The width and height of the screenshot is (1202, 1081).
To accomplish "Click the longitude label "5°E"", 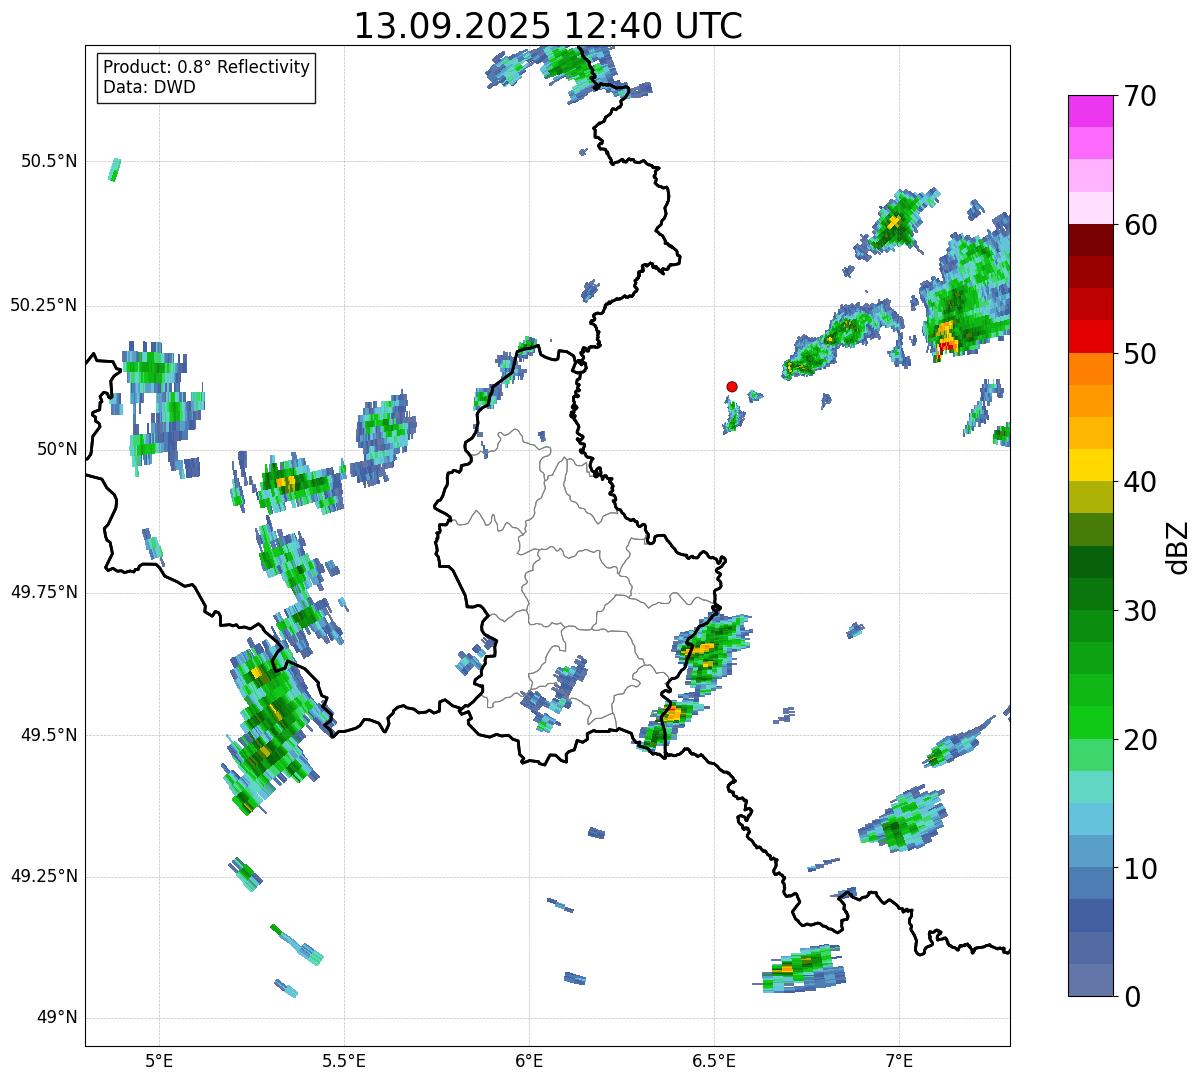I will coord(159,1061).
